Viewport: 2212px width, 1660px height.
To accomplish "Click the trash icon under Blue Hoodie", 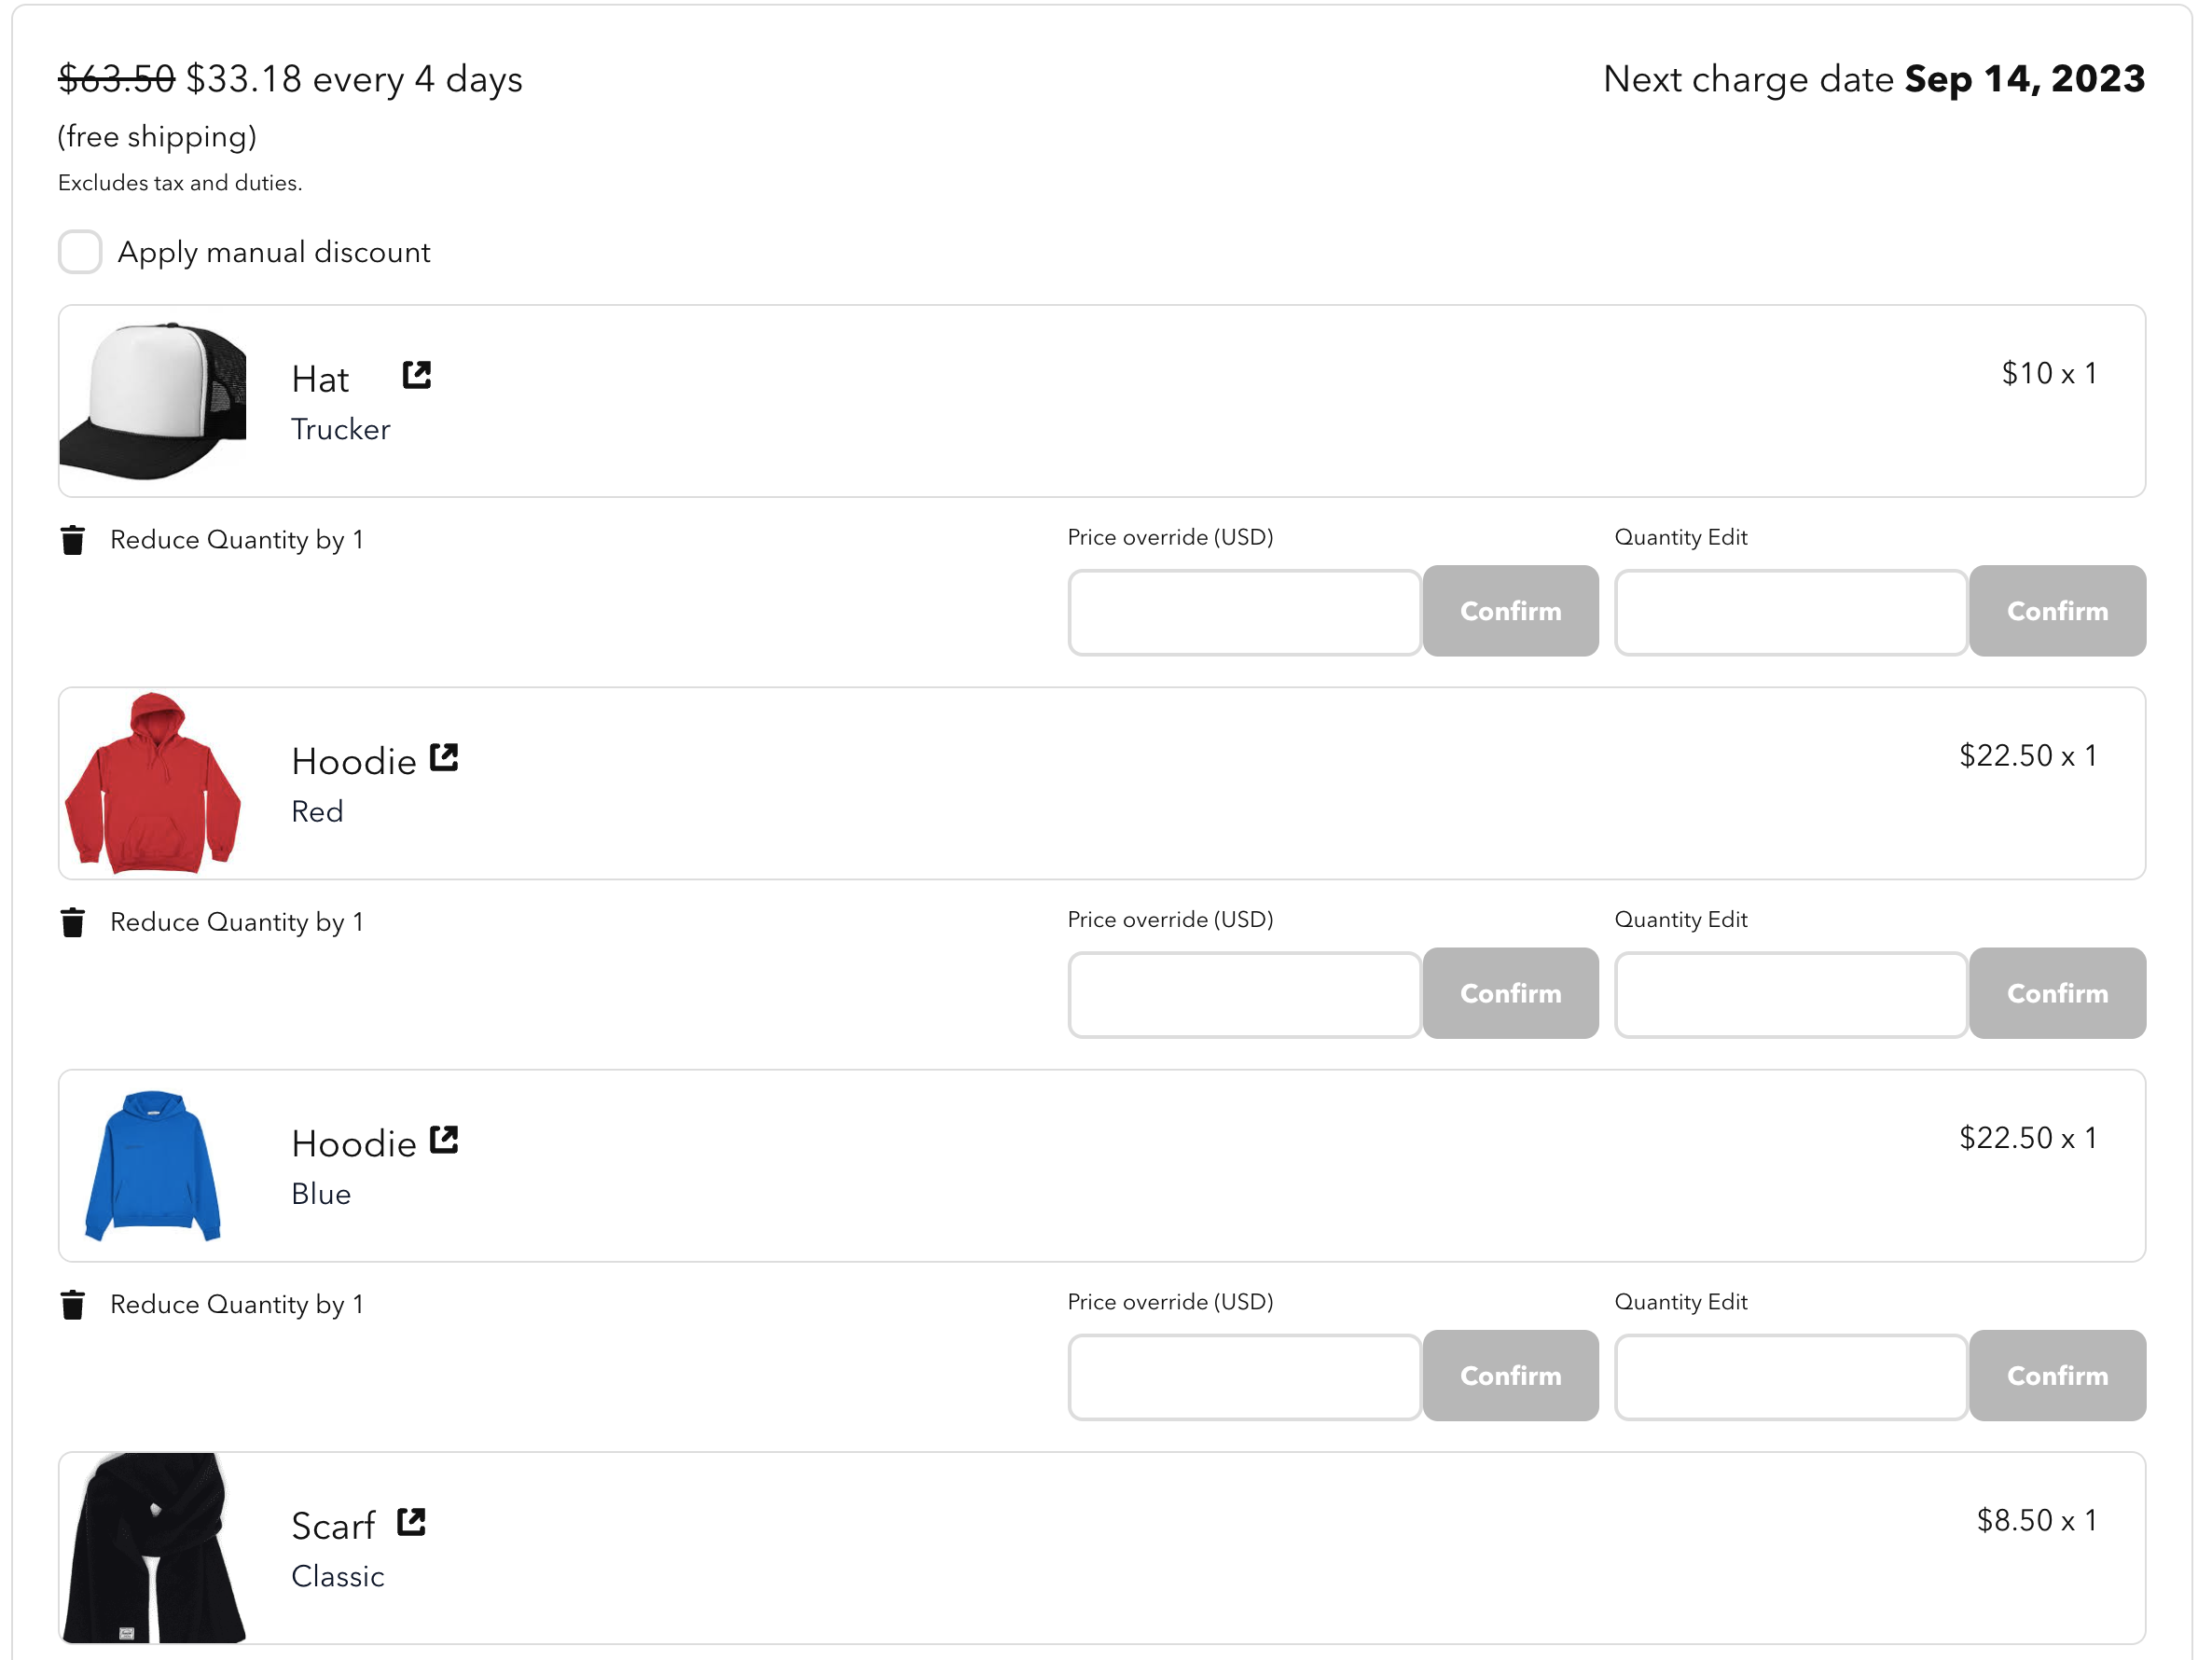I will tap(72, 1305).
